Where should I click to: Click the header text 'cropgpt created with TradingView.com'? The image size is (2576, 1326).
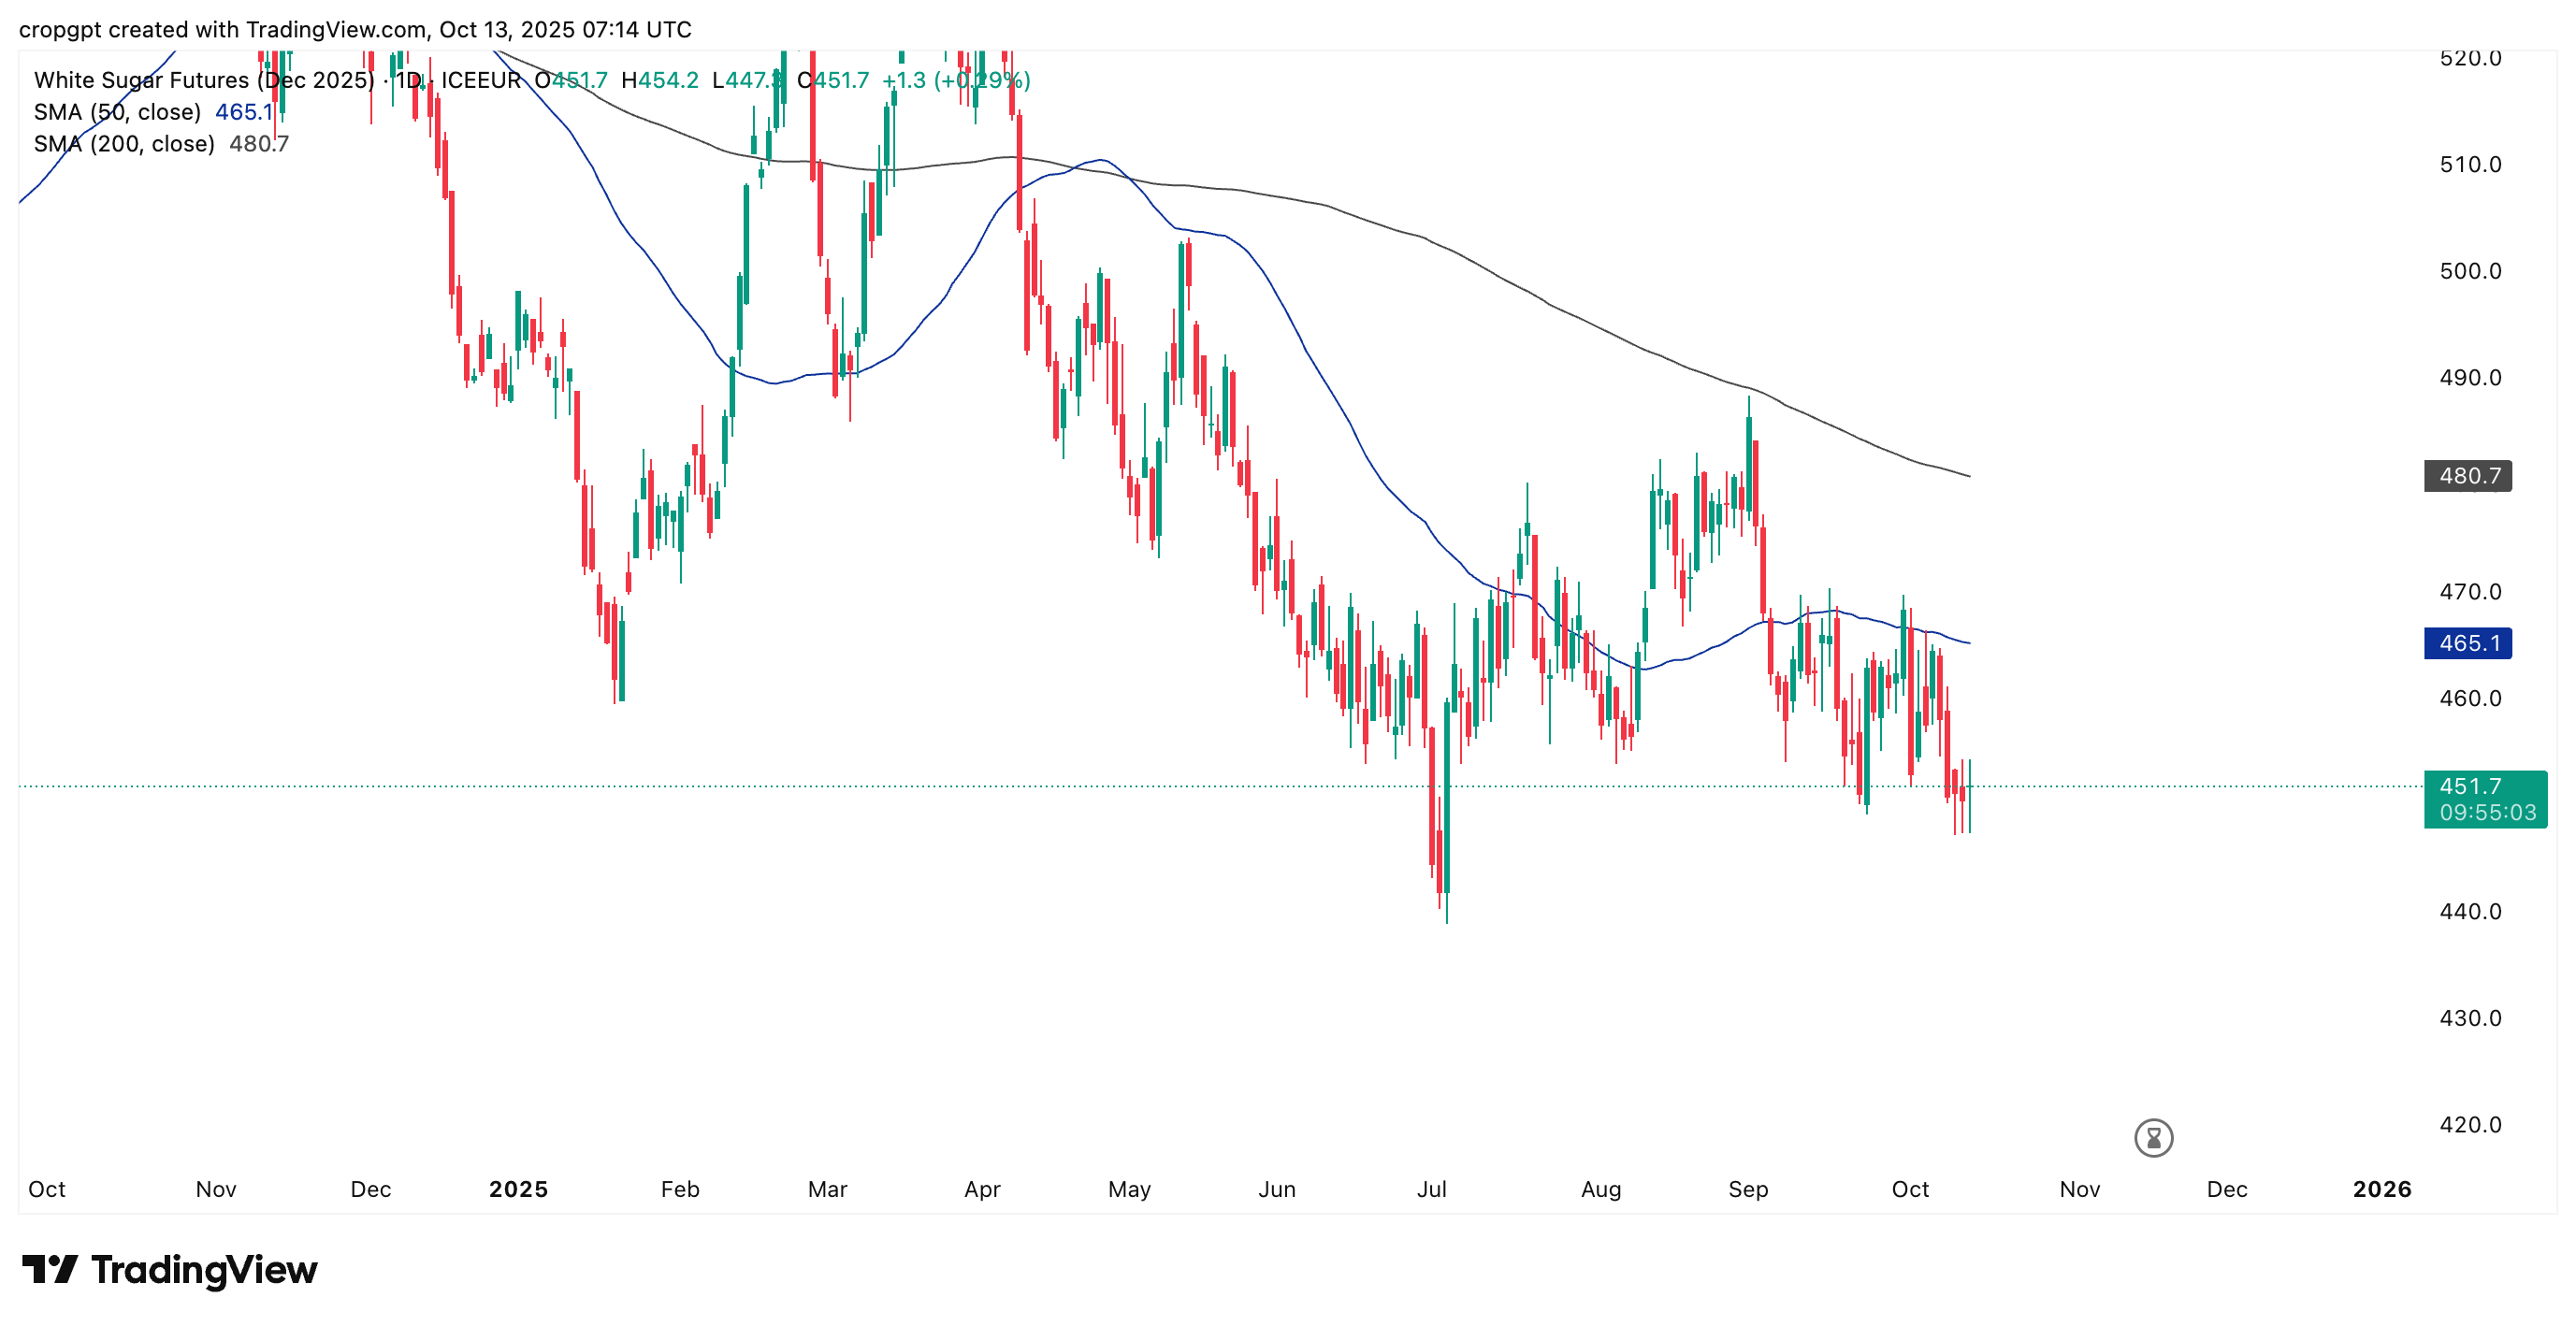point(224,29)
